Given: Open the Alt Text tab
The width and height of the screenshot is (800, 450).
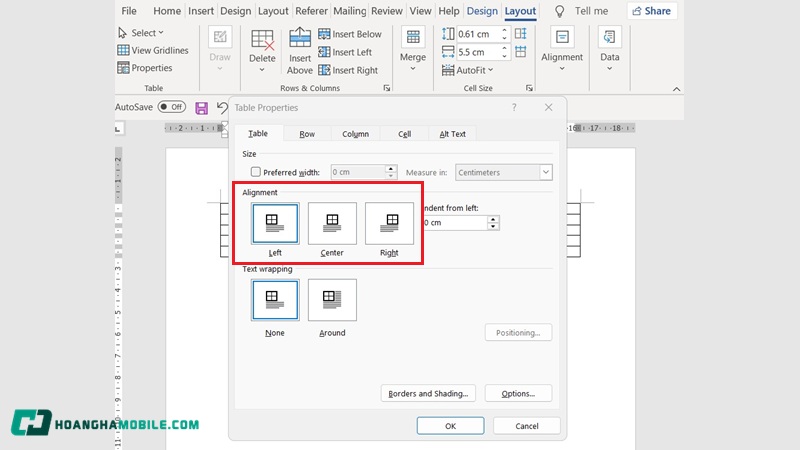Looking at the screenshot, I should click(452, 134).
